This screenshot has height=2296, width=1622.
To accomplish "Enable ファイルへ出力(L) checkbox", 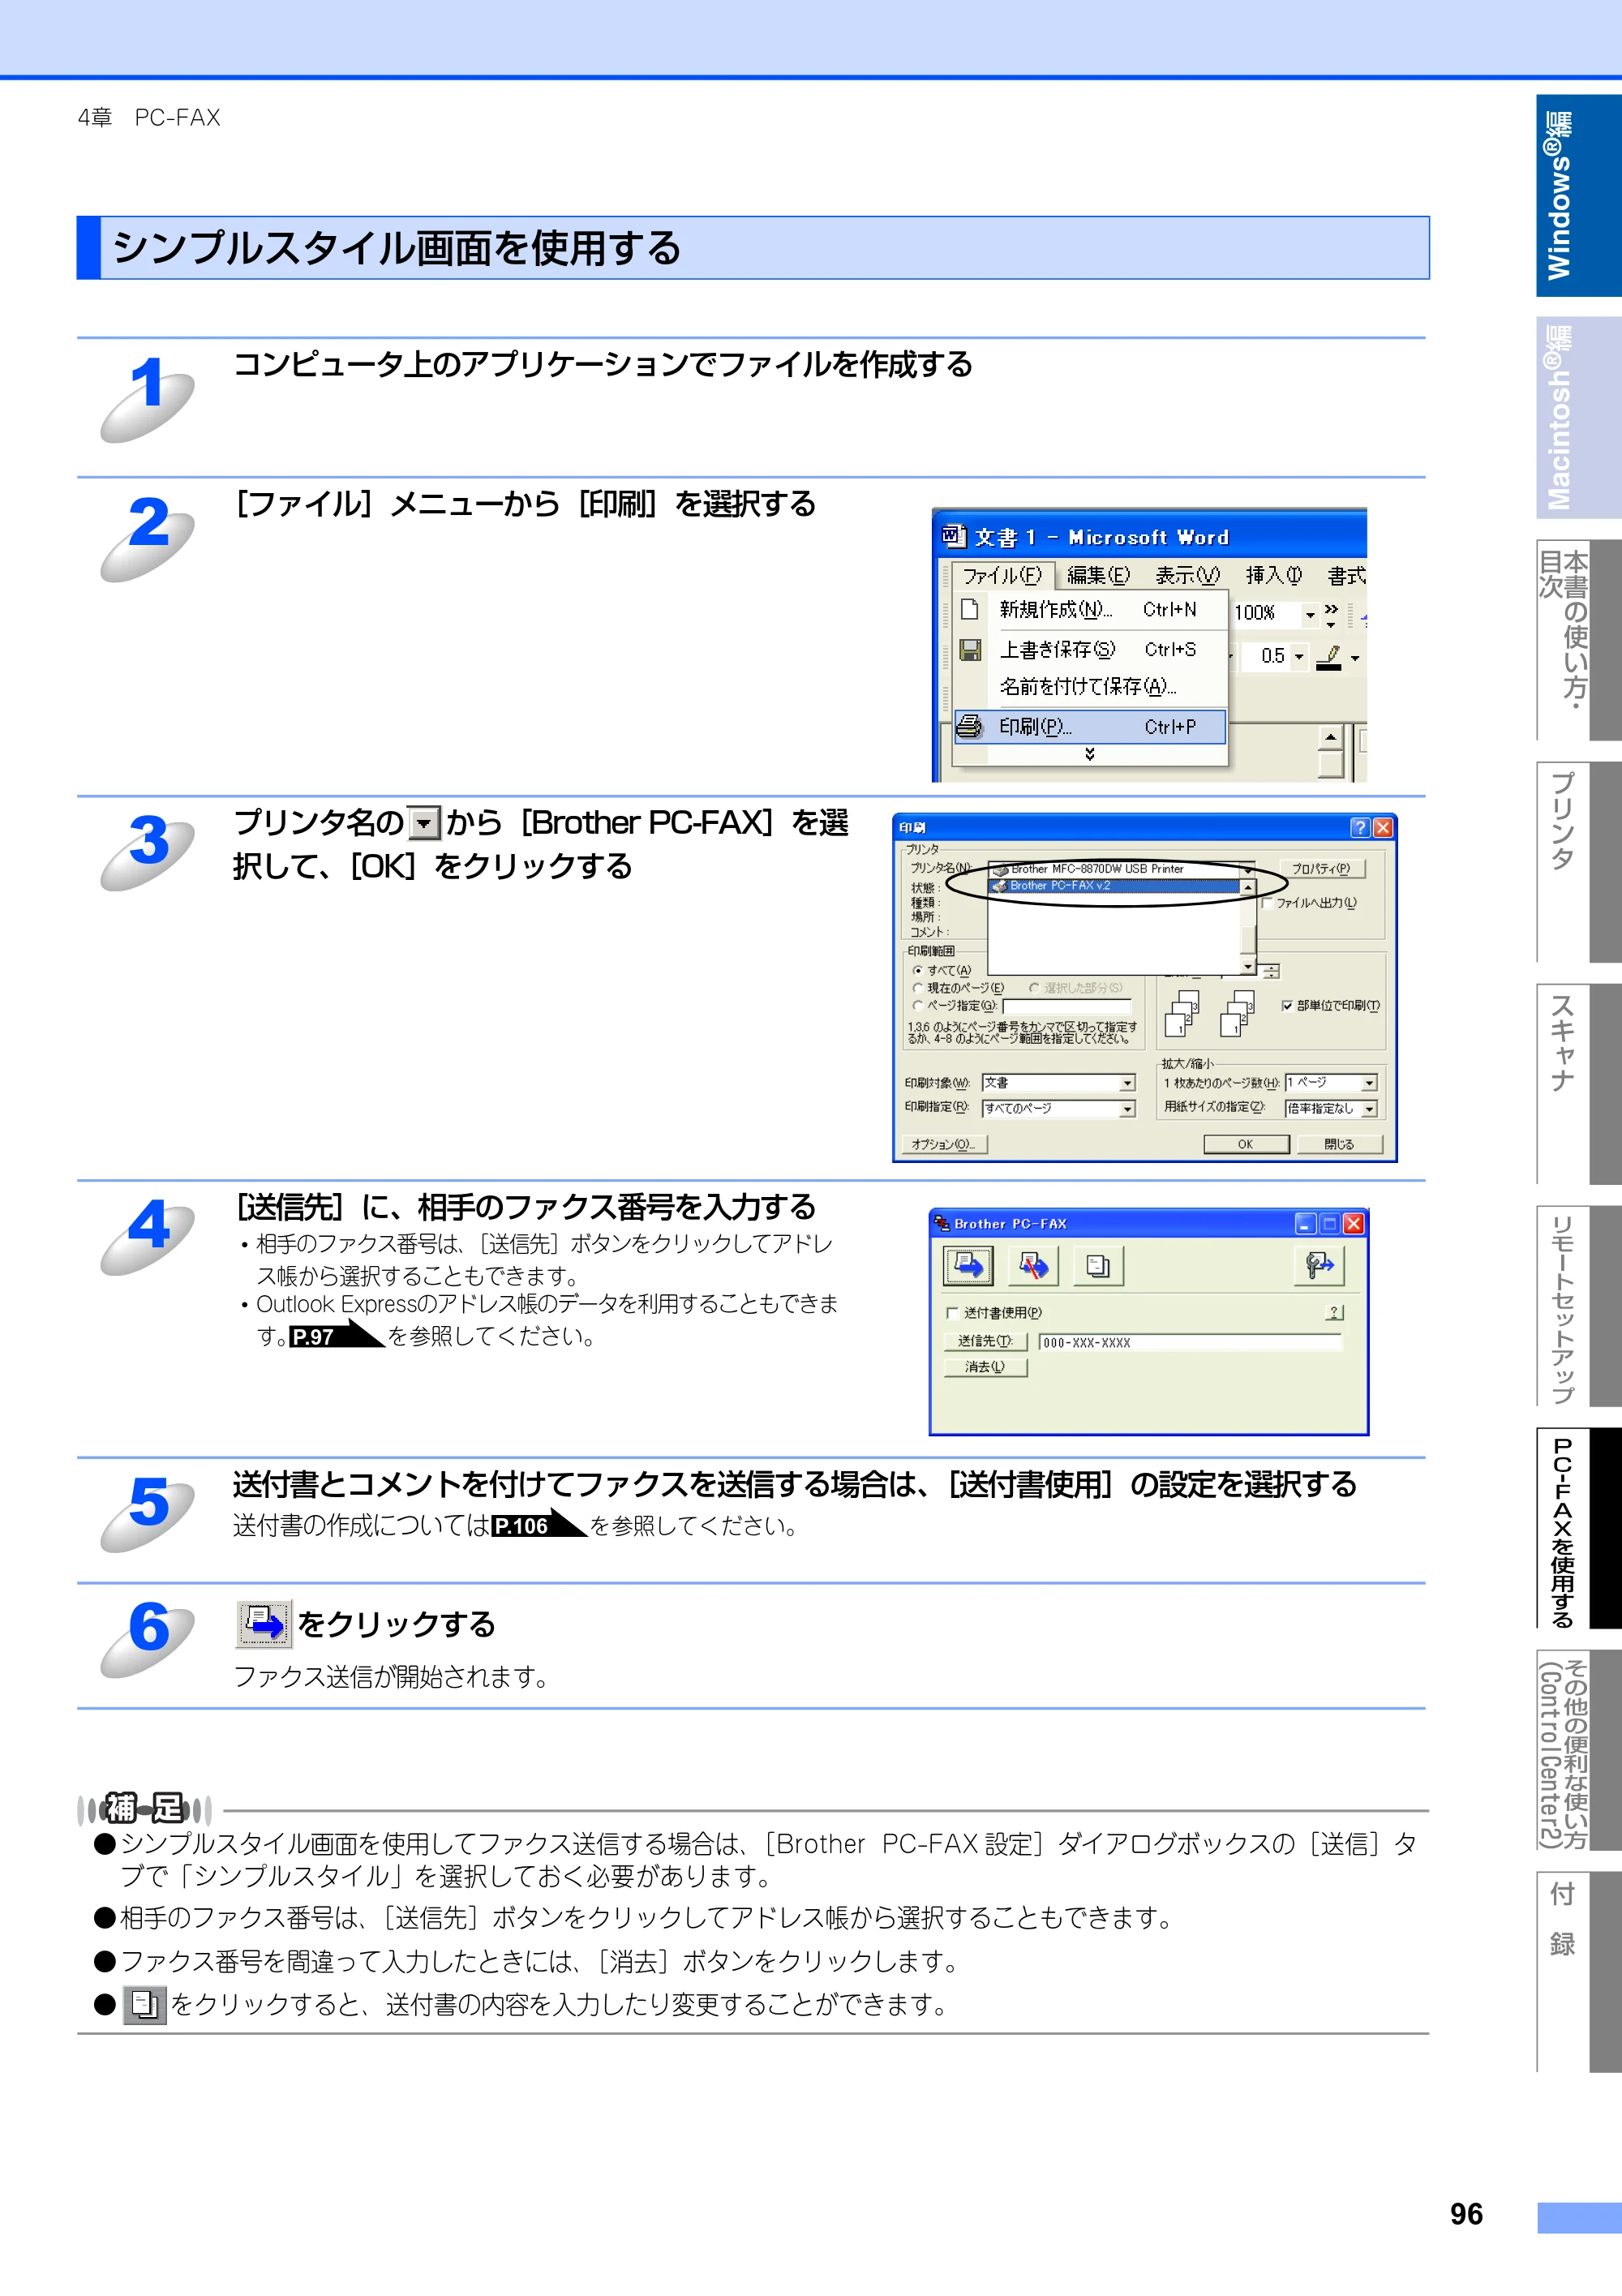I will [1267, 903].
